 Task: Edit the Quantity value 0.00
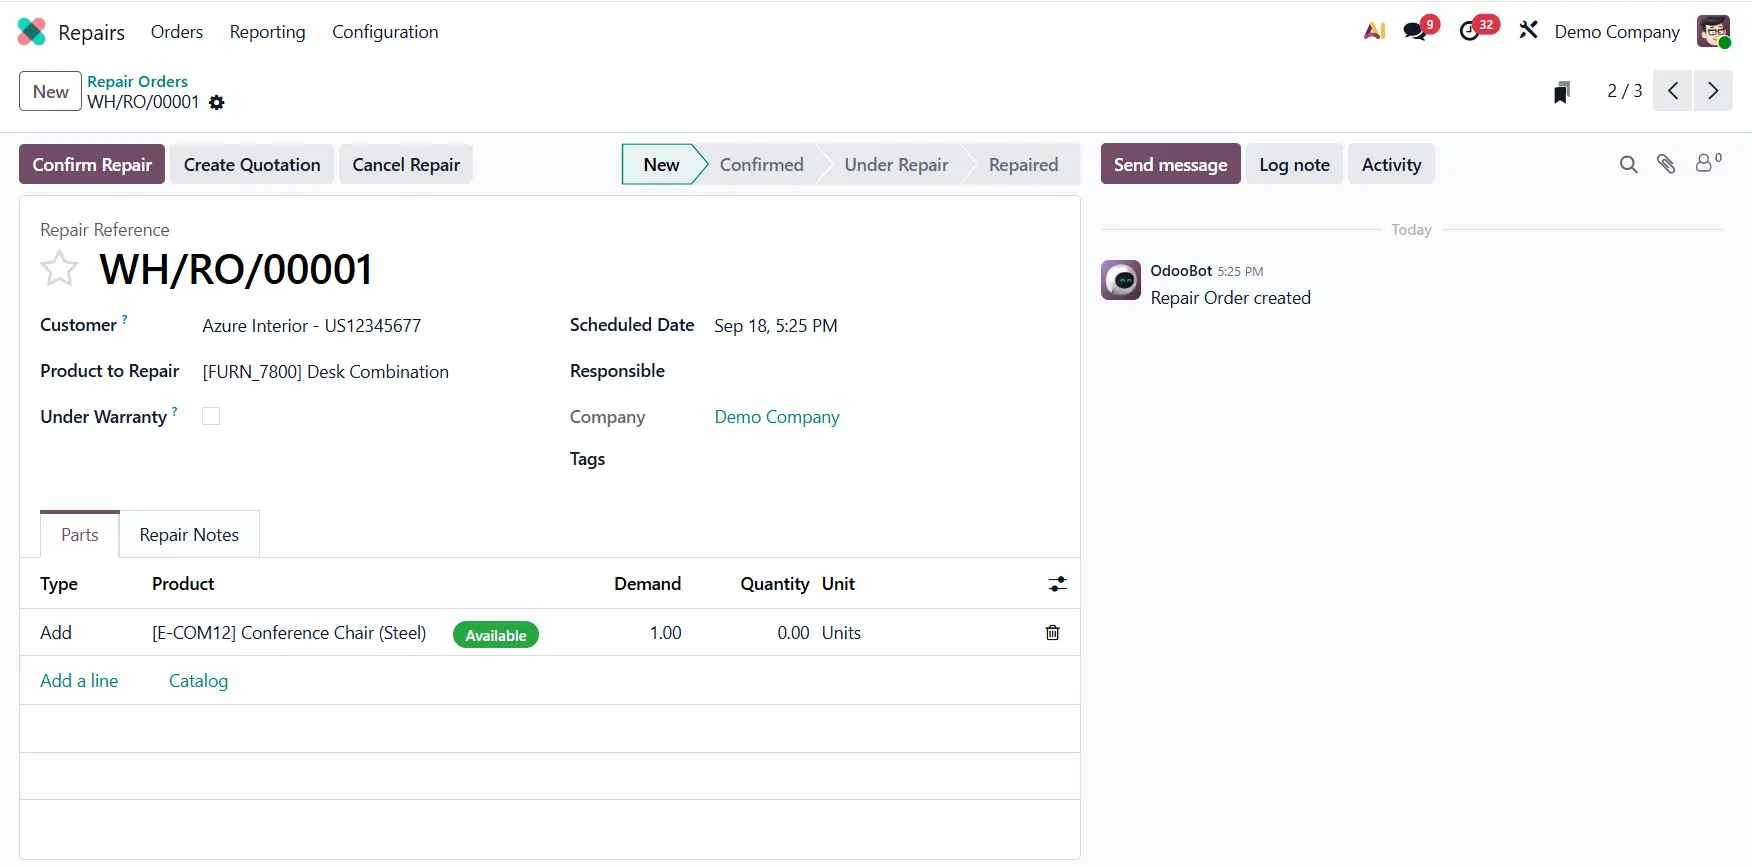click(x=793, y=633)
